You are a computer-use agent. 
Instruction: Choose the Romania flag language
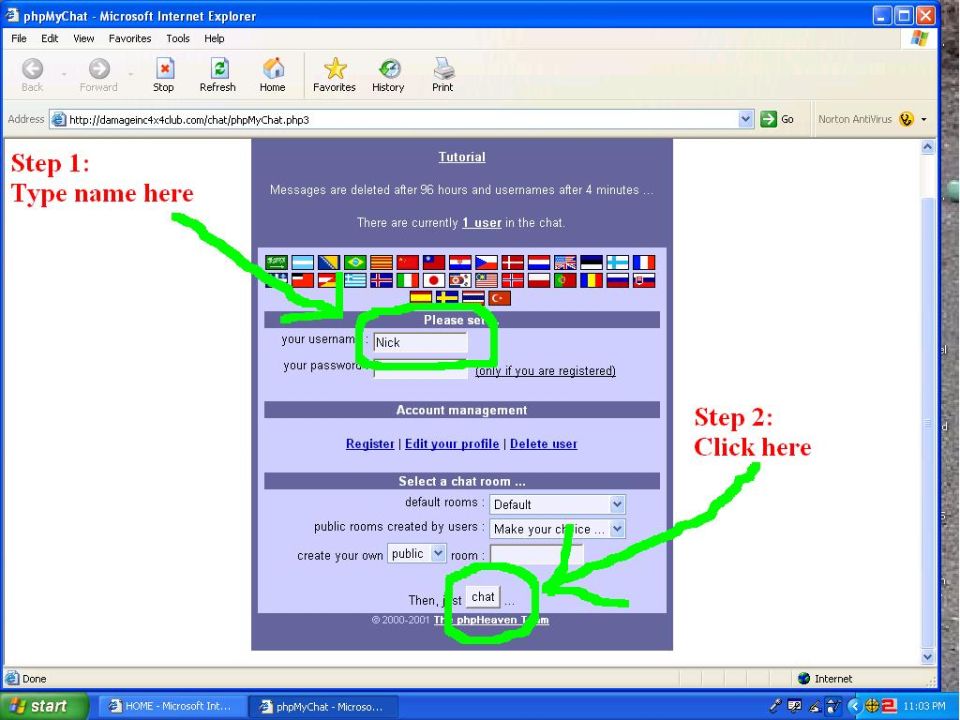point(591,280)
